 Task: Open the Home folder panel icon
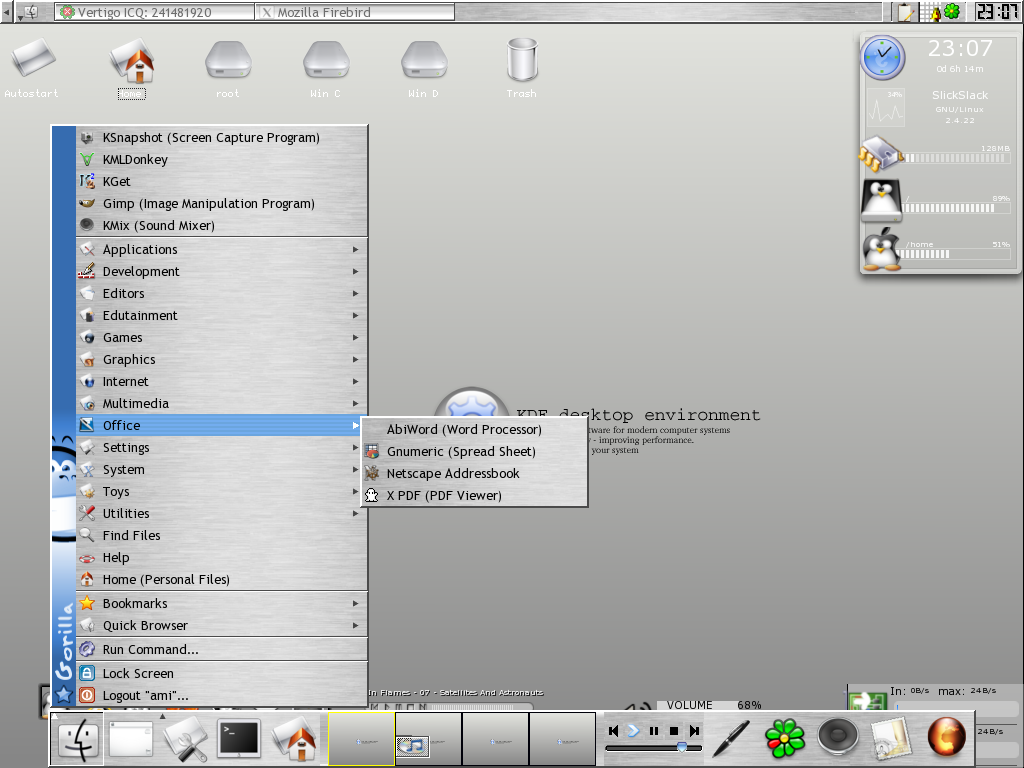(x=295, y=739)
